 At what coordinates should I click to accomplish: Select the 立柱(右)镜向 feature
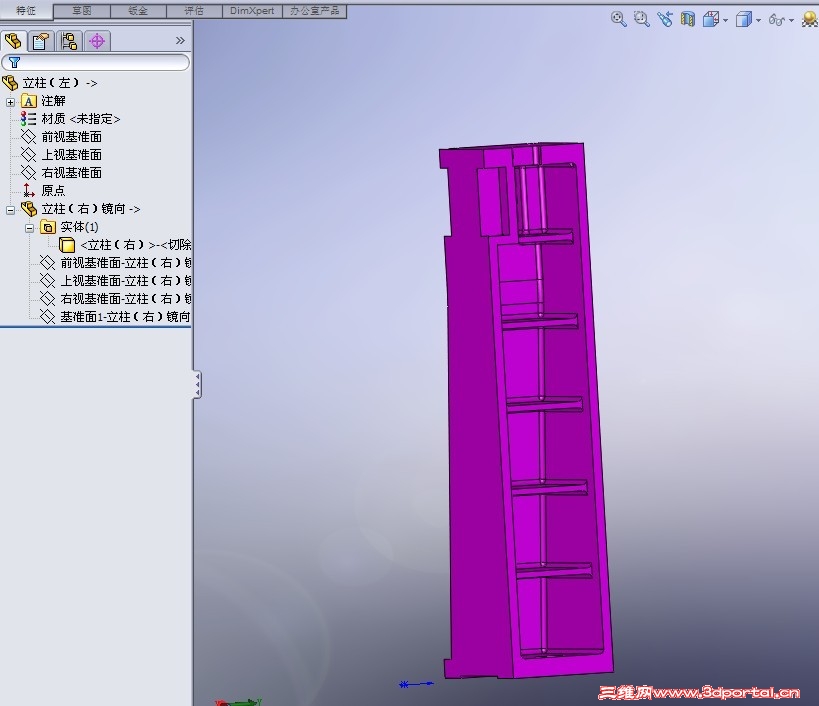point(80,209)
